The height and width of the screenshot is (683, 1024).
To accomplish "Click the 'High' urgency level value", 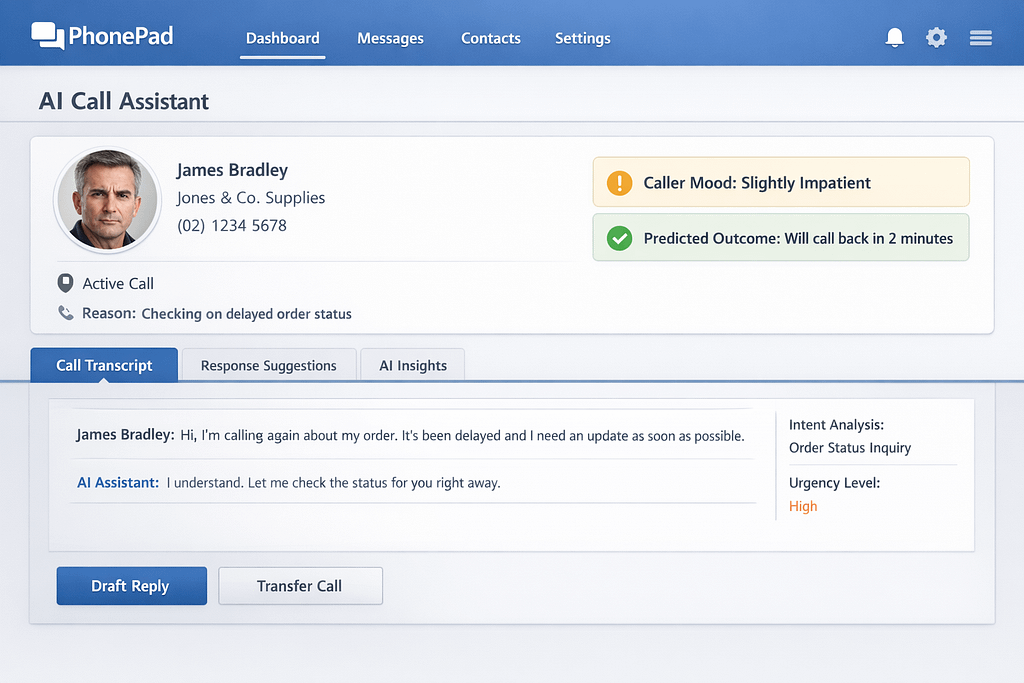I will (803, 507).
